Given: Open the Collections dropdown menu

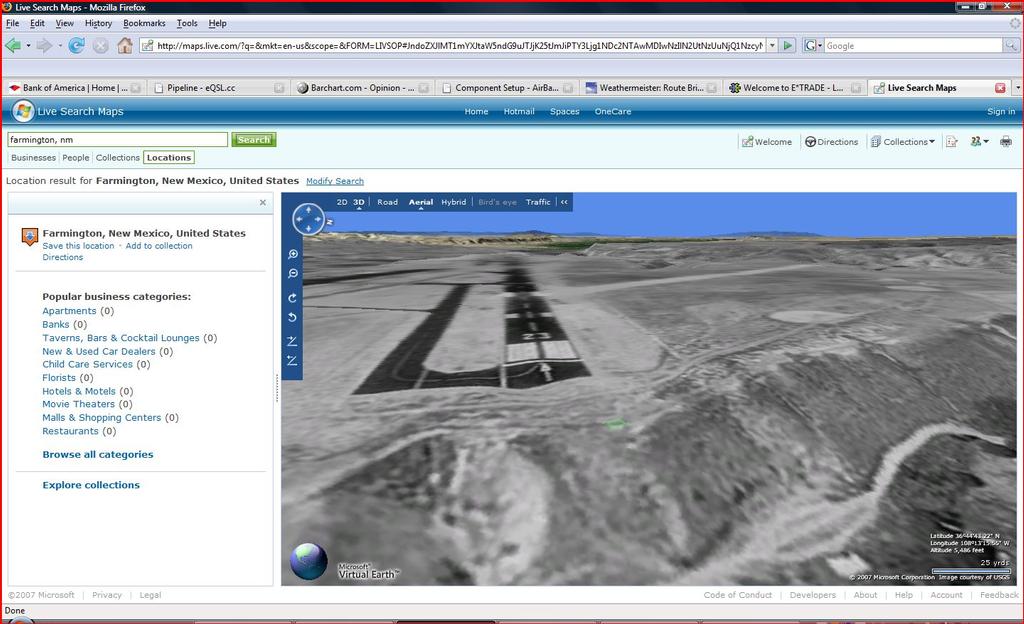Looking at the screenshot, I should tap(902, 142).
